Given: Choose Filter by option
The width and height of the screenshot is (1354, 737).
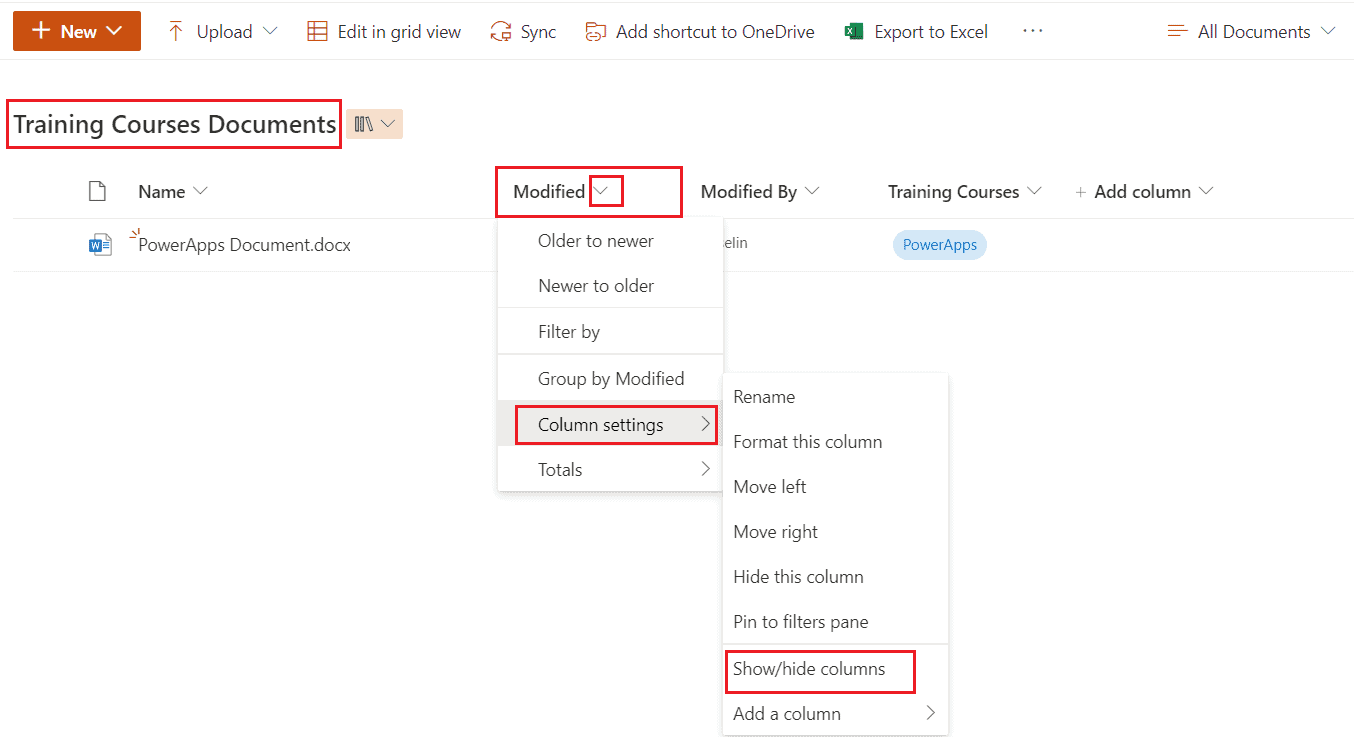Looking at the screenshot, I should point(610,331).
